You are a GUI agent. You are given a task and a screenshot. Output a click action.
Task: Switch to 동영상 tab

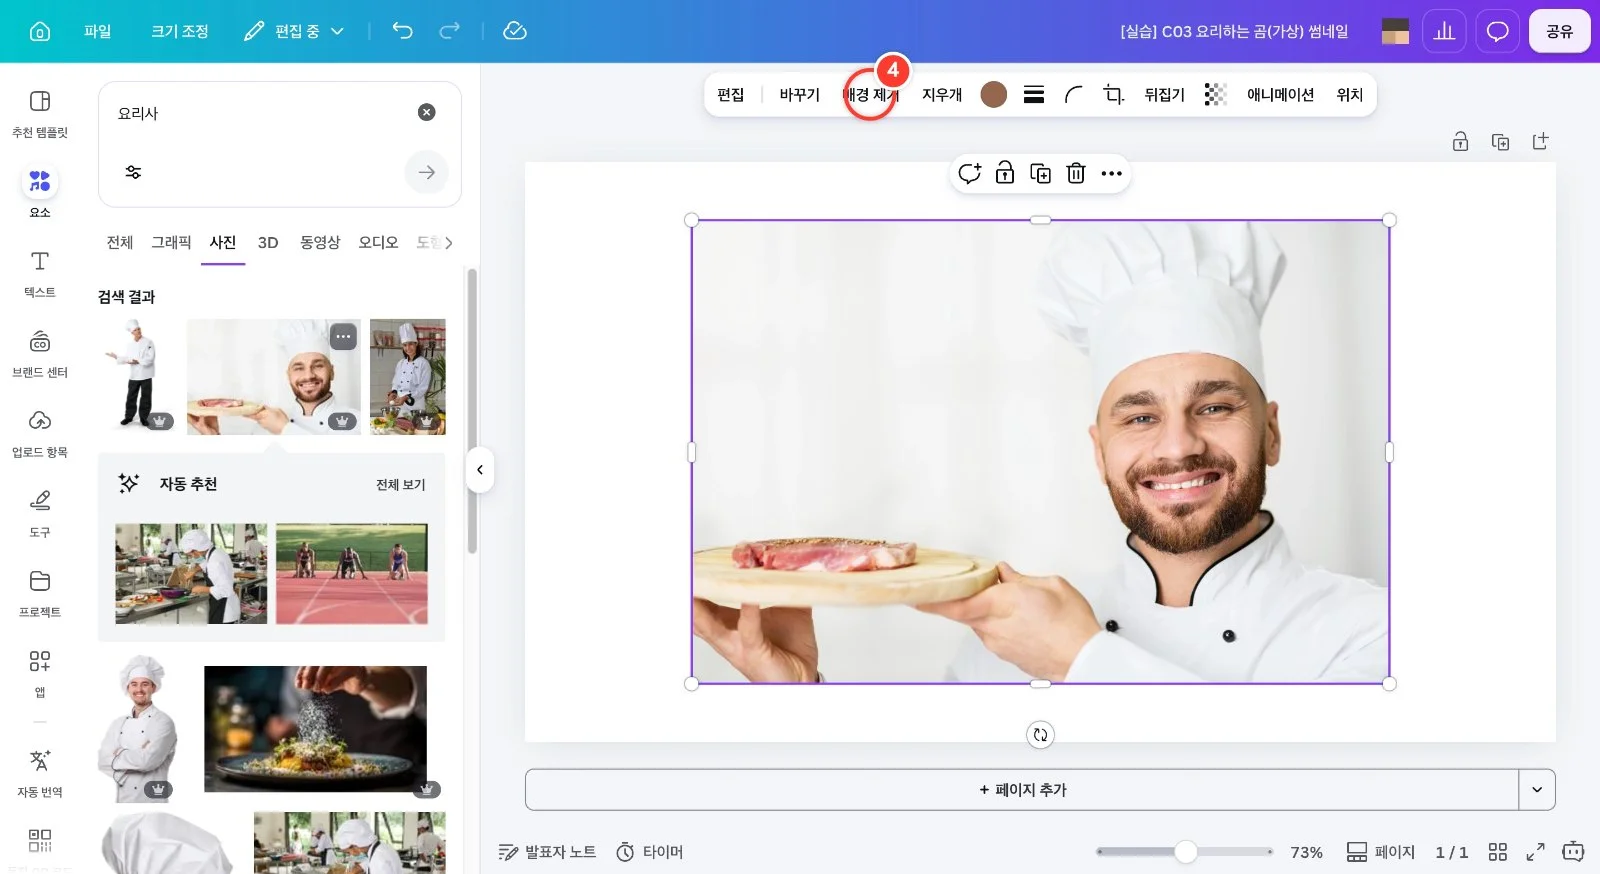(x=320, y=242)
